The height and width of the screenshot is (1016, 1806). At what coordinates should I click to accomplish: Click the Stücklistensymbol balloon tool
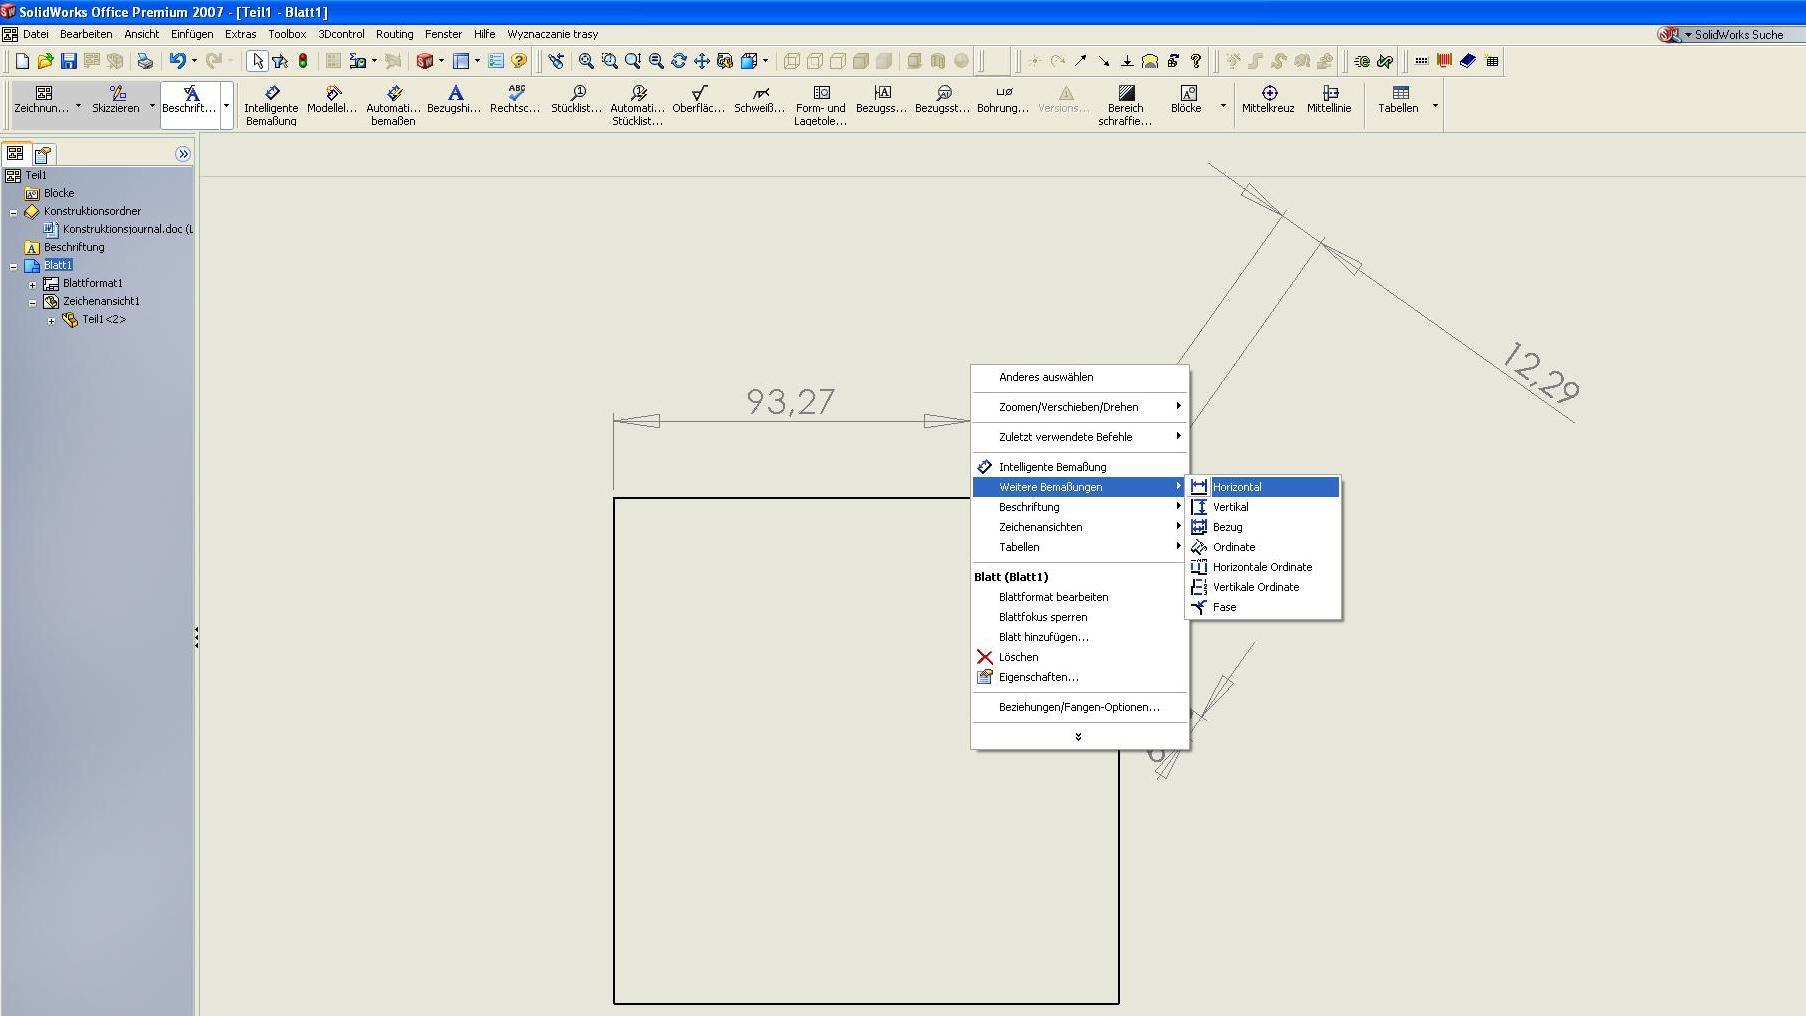tap(577, 100)
